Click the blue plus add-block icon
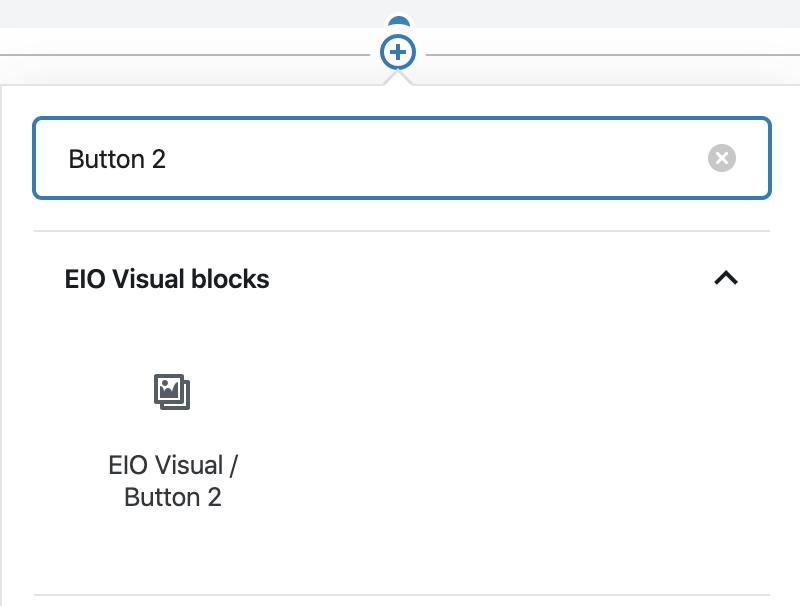 click(x=397, y=52)
